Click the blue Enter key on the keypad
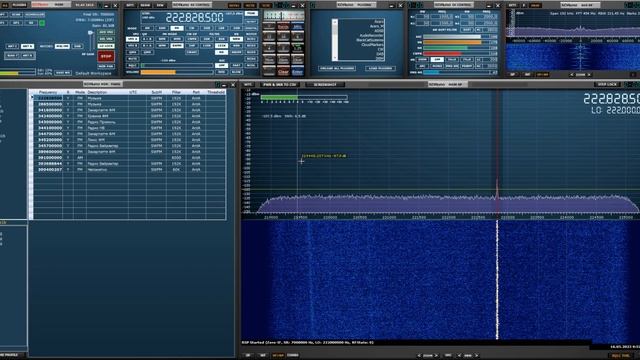 298,72
